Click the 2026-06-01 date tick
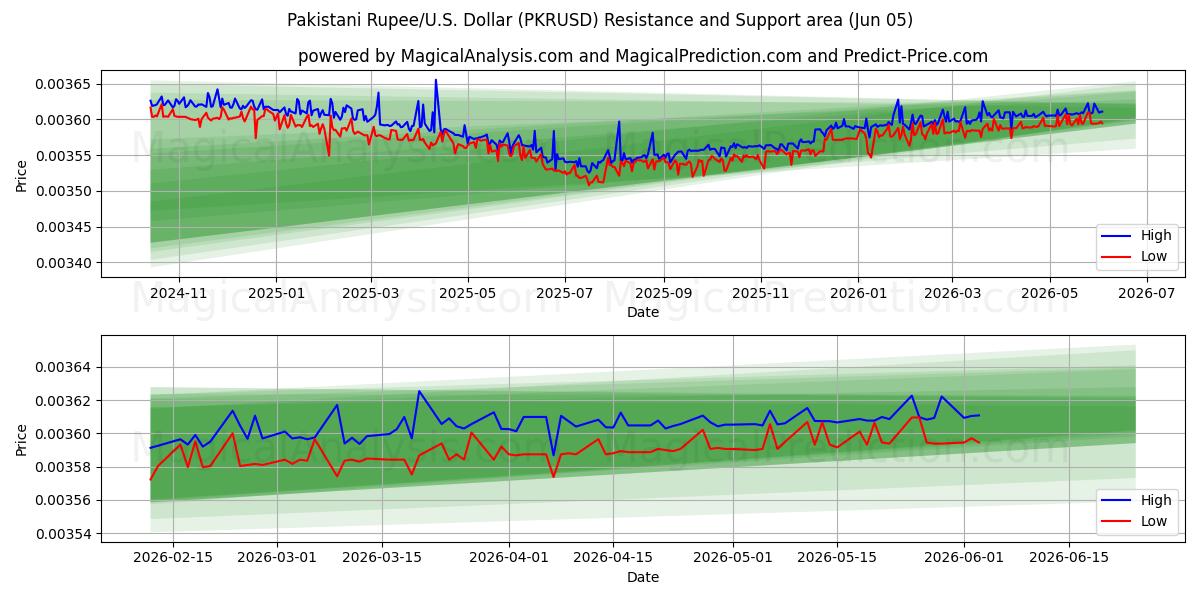The width and height of the screenshot is (1200, 600). [965, 558]
